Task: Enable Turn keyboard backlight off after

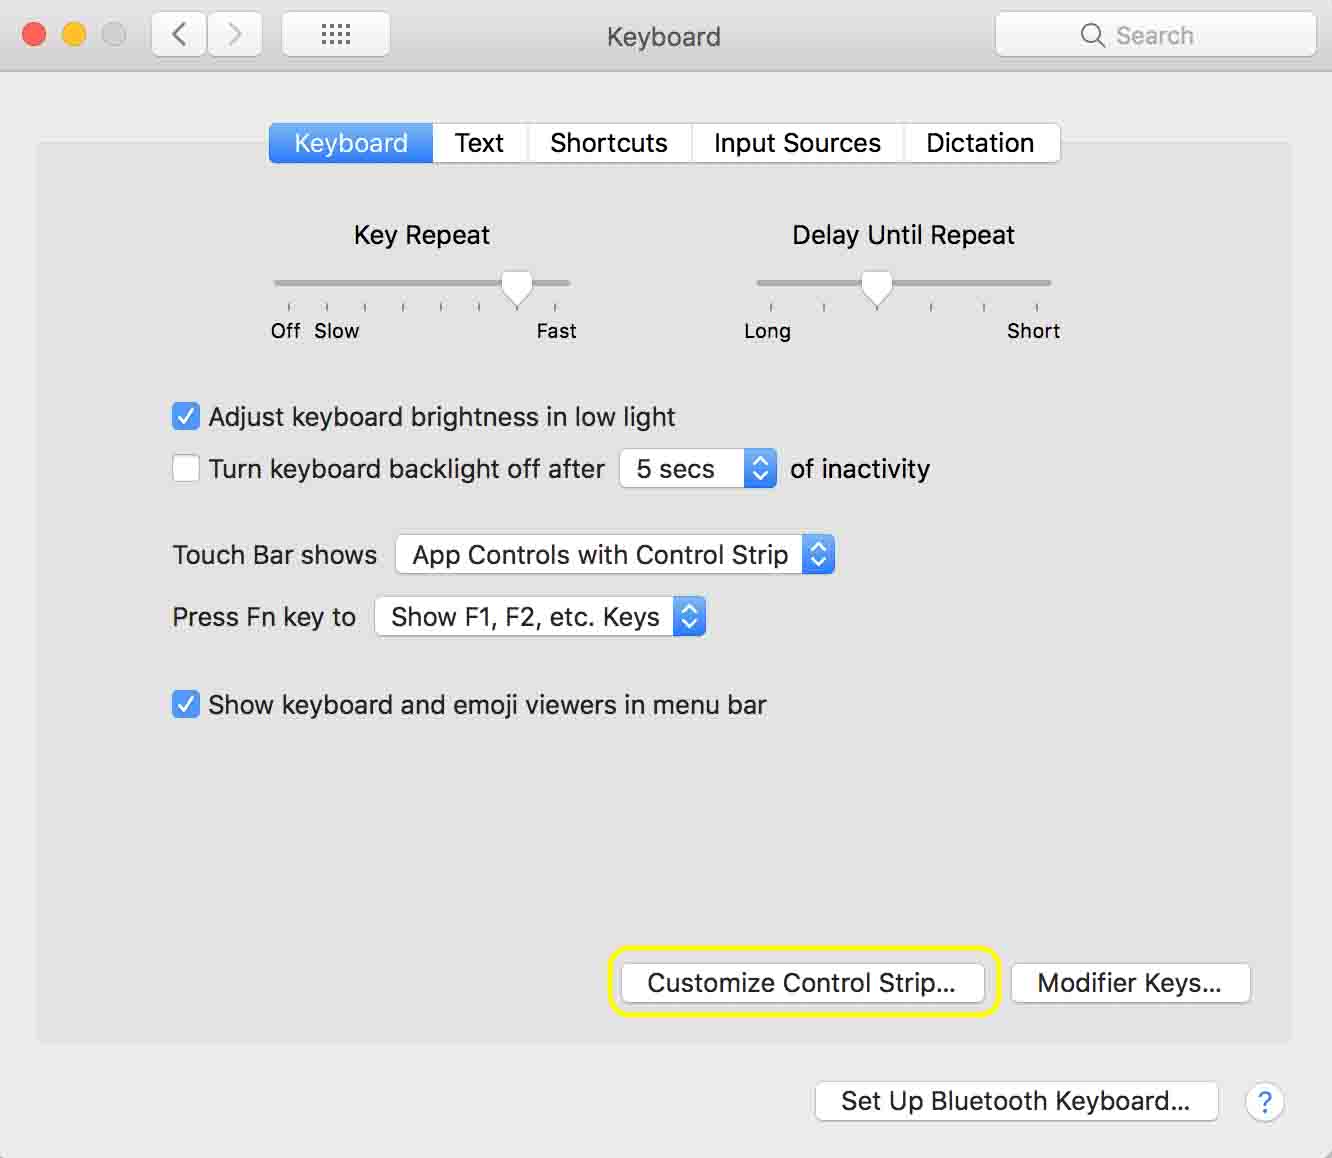Action: tap(186, 468)
